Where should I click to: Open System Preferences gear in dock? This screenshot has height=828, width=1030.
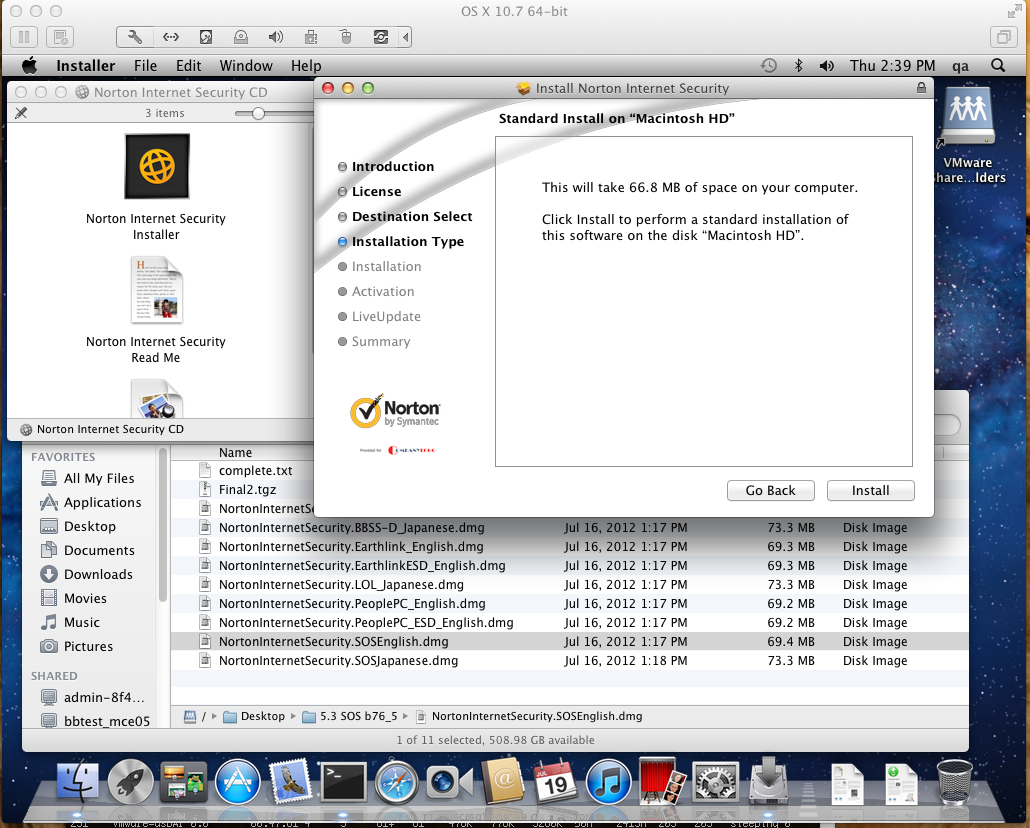pyautogui.click(x=715, y=782)
